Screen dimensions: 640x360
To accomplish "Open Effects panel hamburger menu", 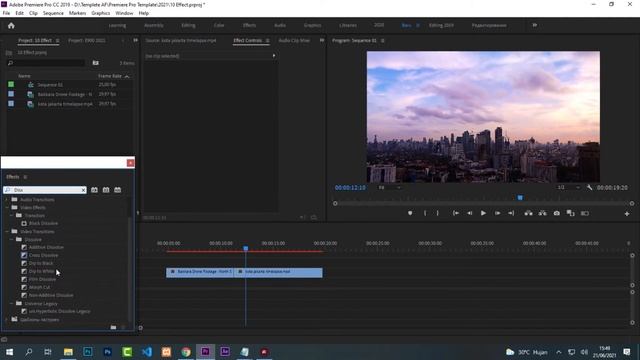I will (x=25, y=177).
